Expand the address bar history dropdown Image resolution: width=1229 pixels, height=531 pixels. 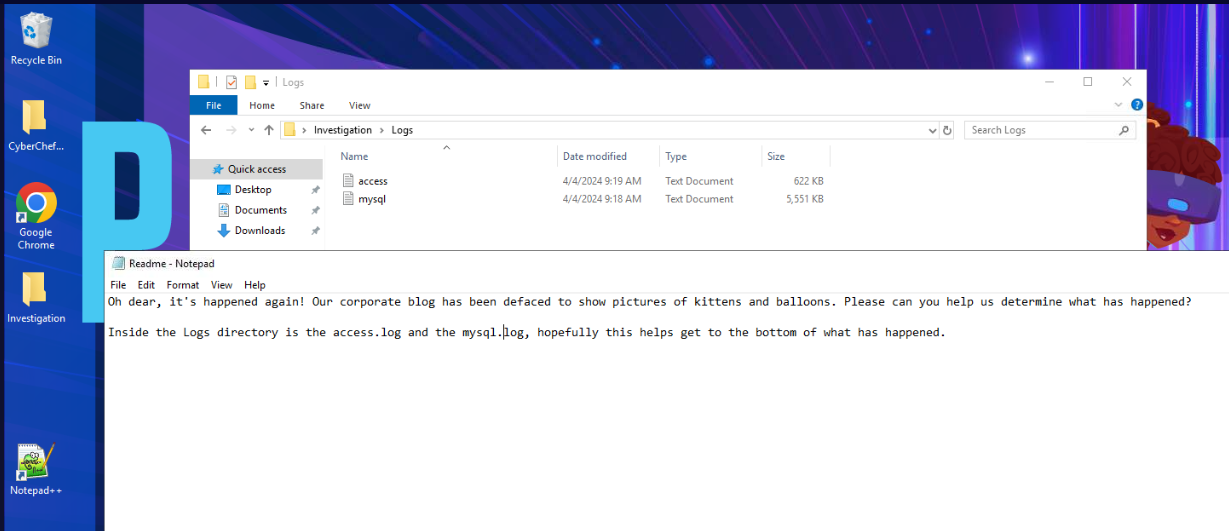click(x=932, y=130)
